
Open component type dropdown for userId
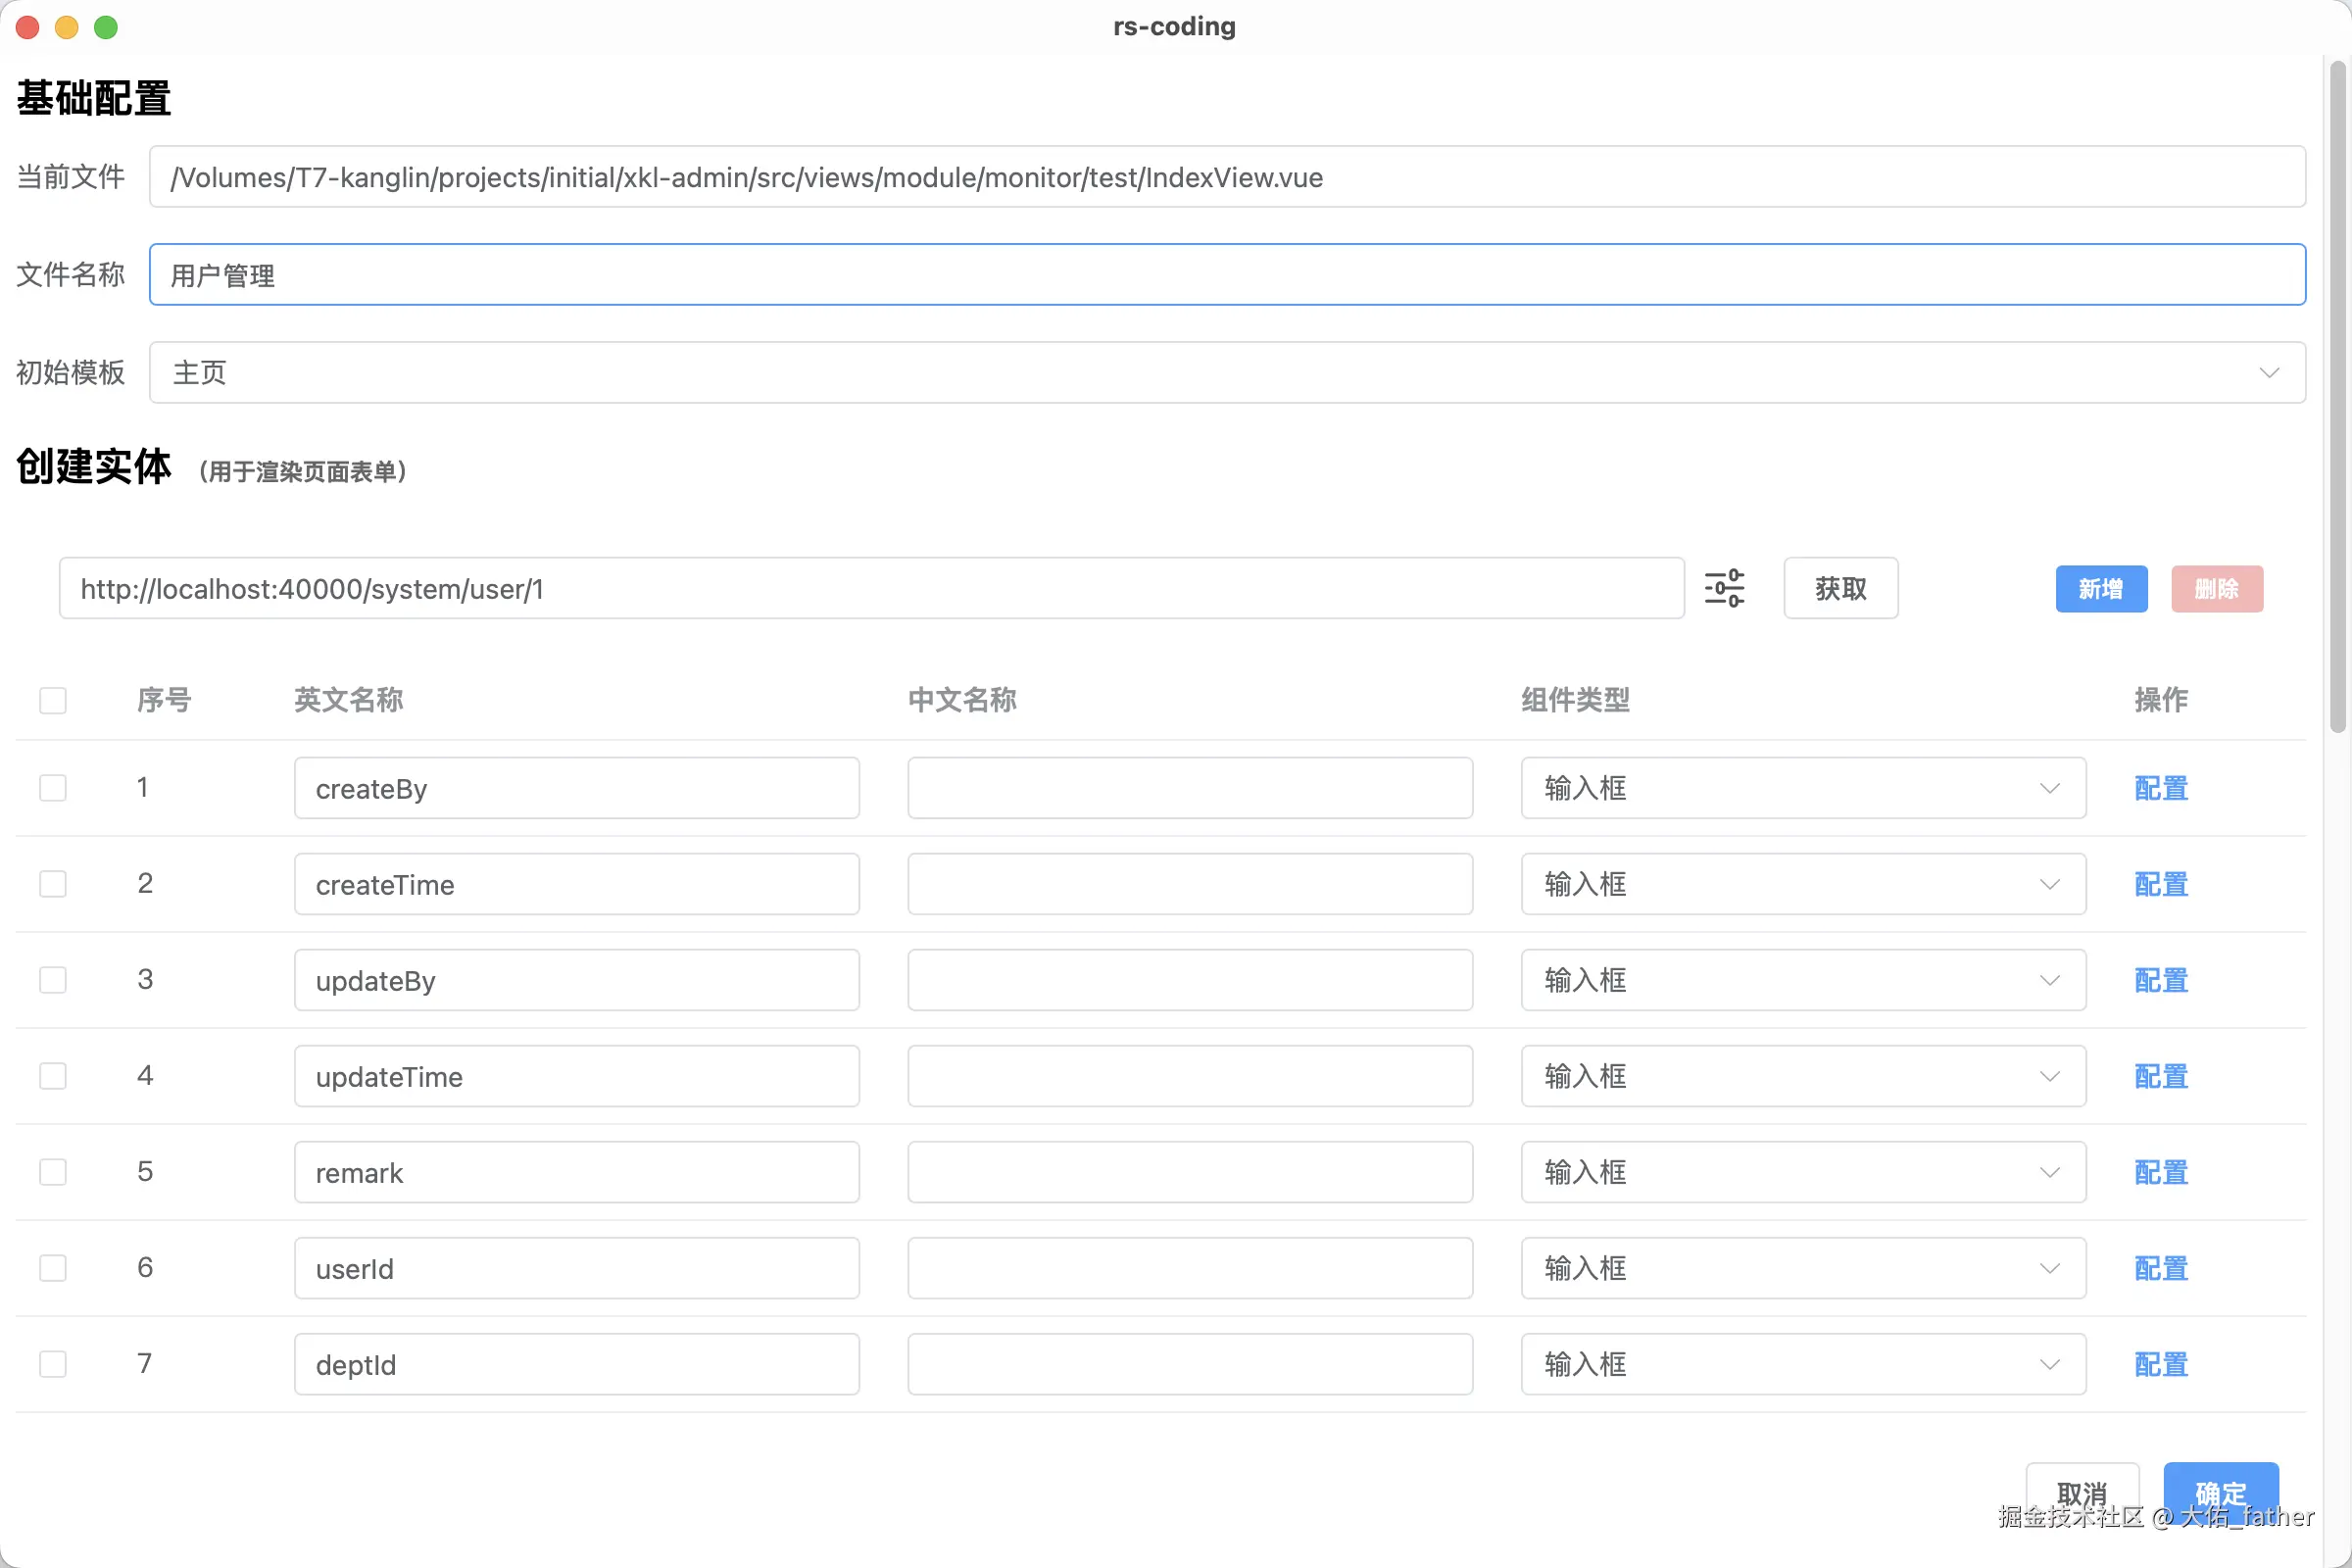click(x=1802, y=1268)
